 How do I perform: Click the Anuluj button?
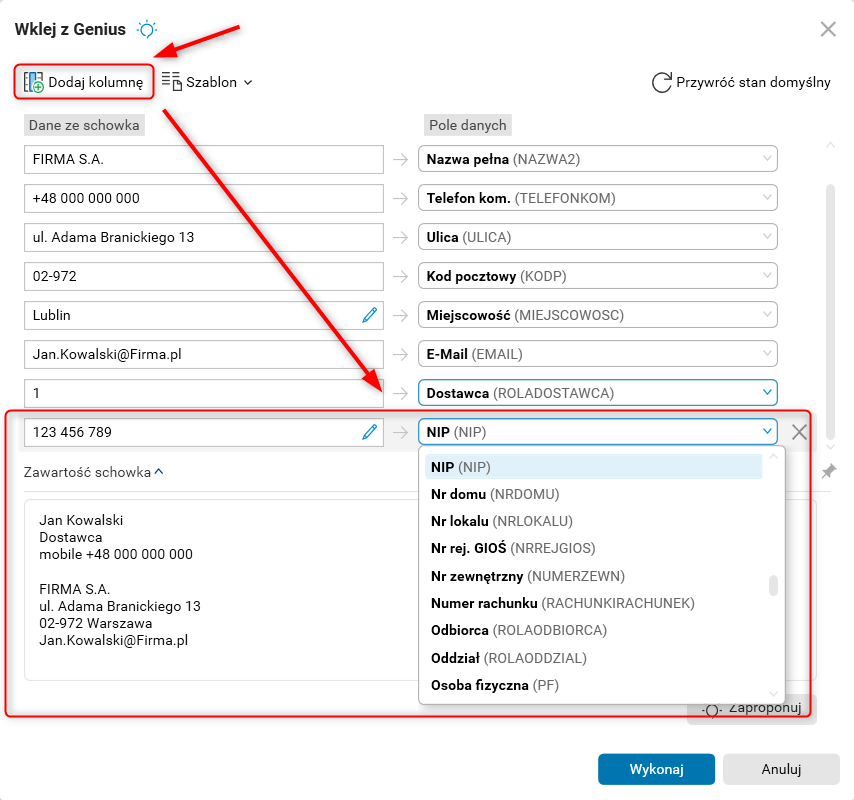pos(781,769)
